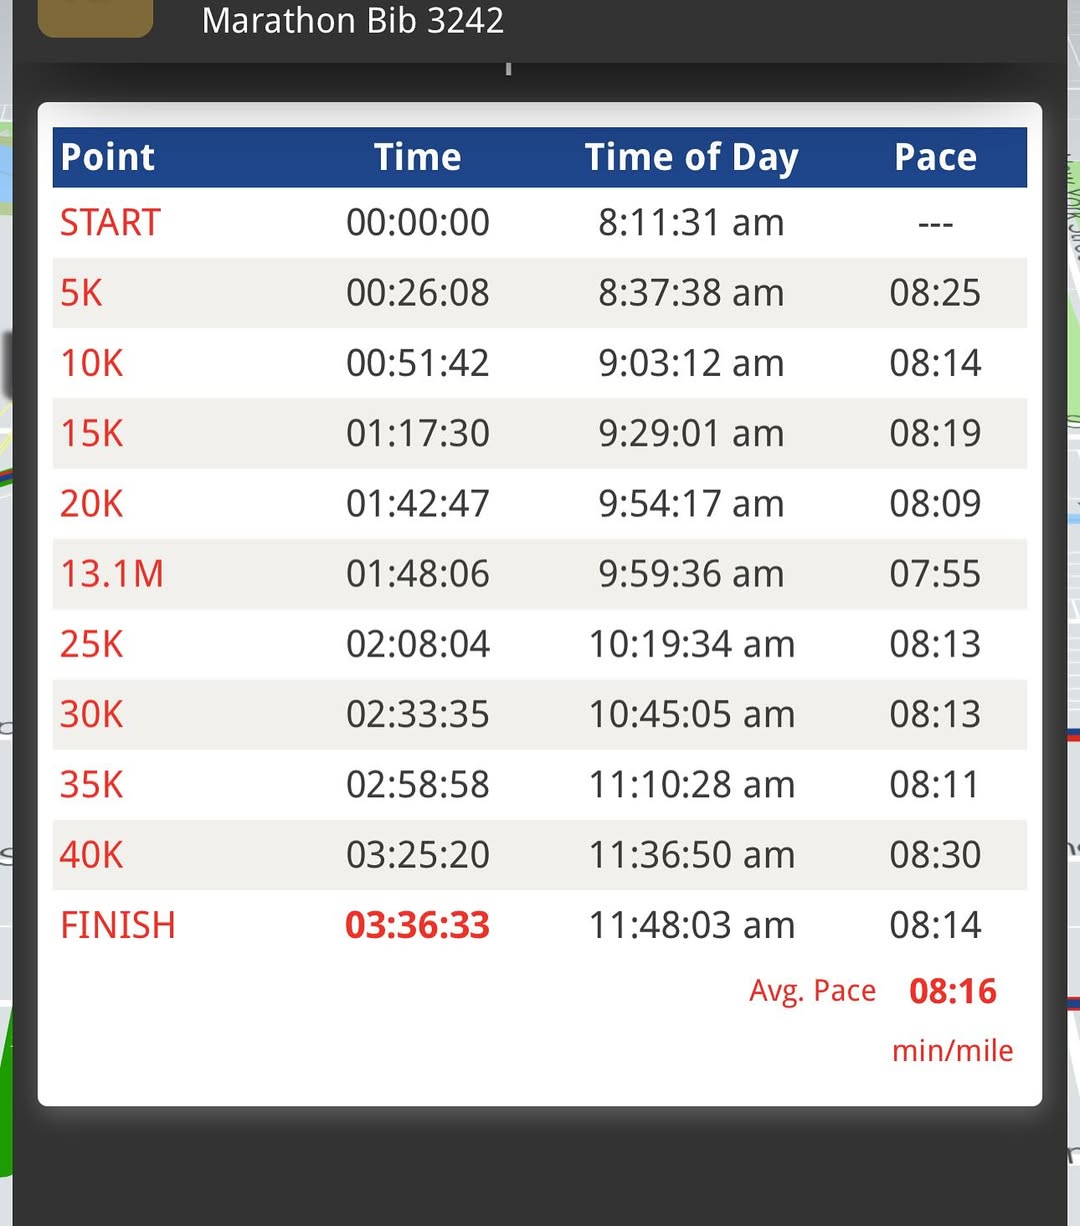Sort by the Point column header

108,157
